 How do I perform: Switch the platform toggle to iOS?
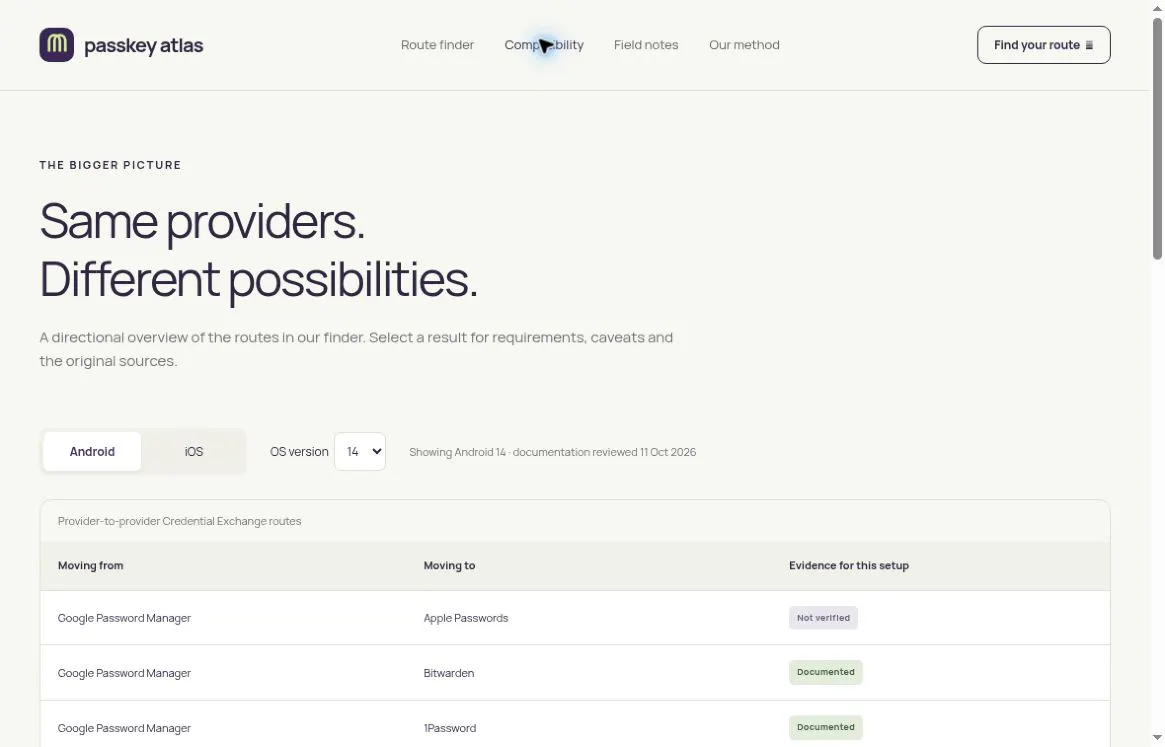click(193, 451)
